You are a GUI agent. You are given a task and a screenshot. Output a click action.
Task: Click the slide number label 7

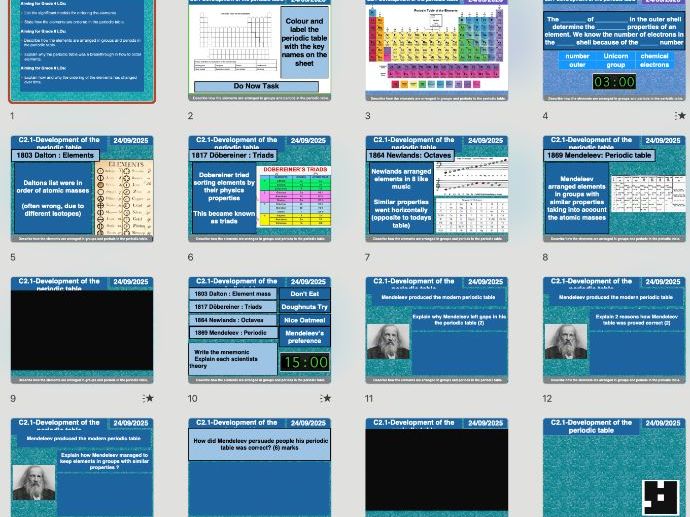coord(367,257)
